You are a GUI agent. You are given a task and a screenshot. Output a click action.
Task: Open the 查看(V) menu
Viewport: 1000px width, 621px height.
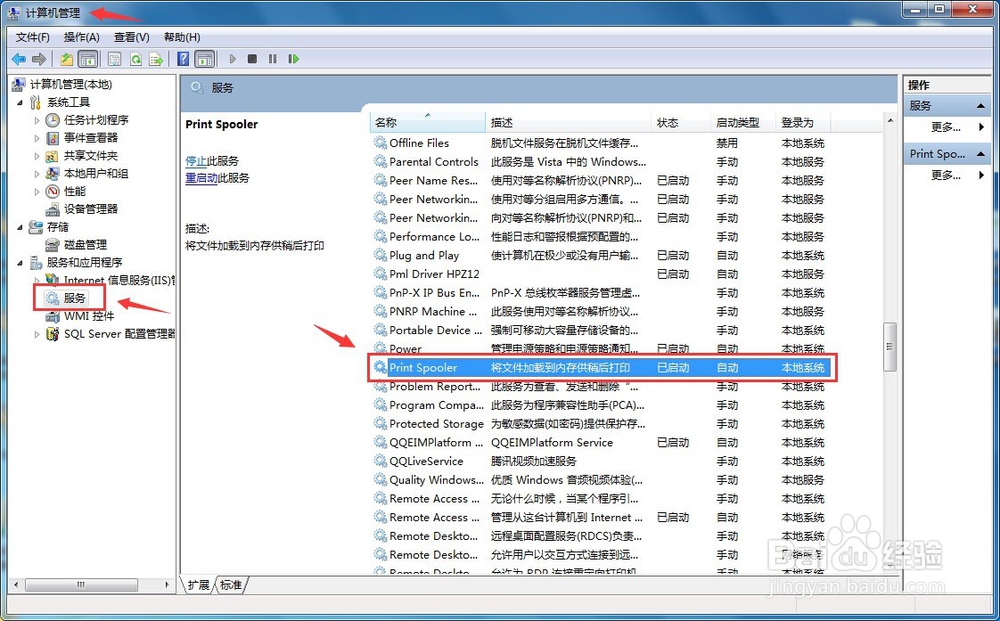[x=131, y=38]
